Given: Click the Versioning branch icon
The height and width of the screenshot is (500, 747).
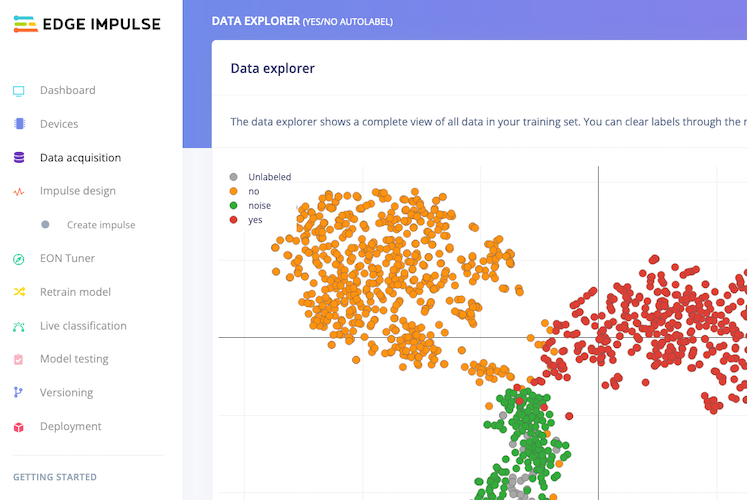Looking at the screenshot, I should pos(19,393).
